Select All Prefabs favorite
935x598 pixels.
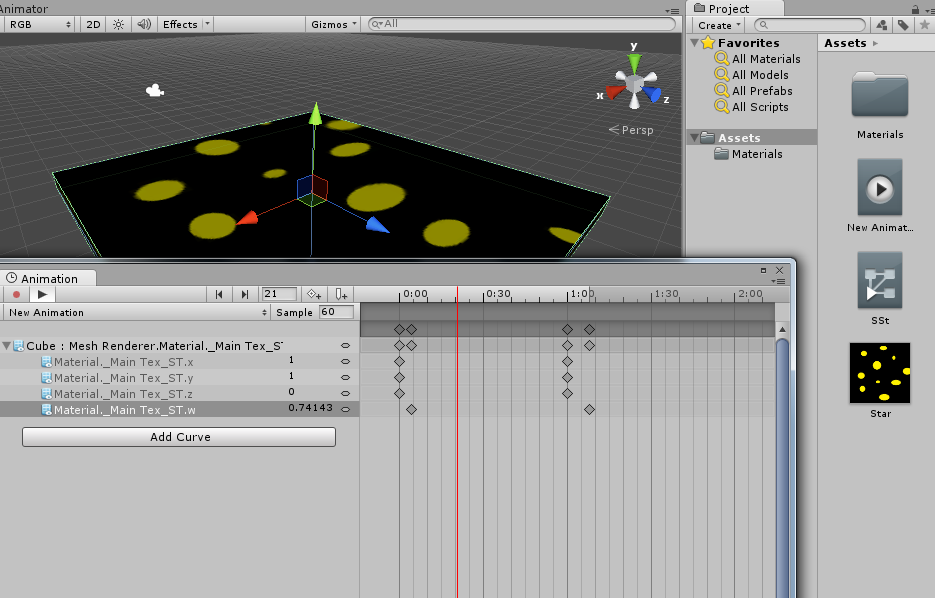coord(754,91)
